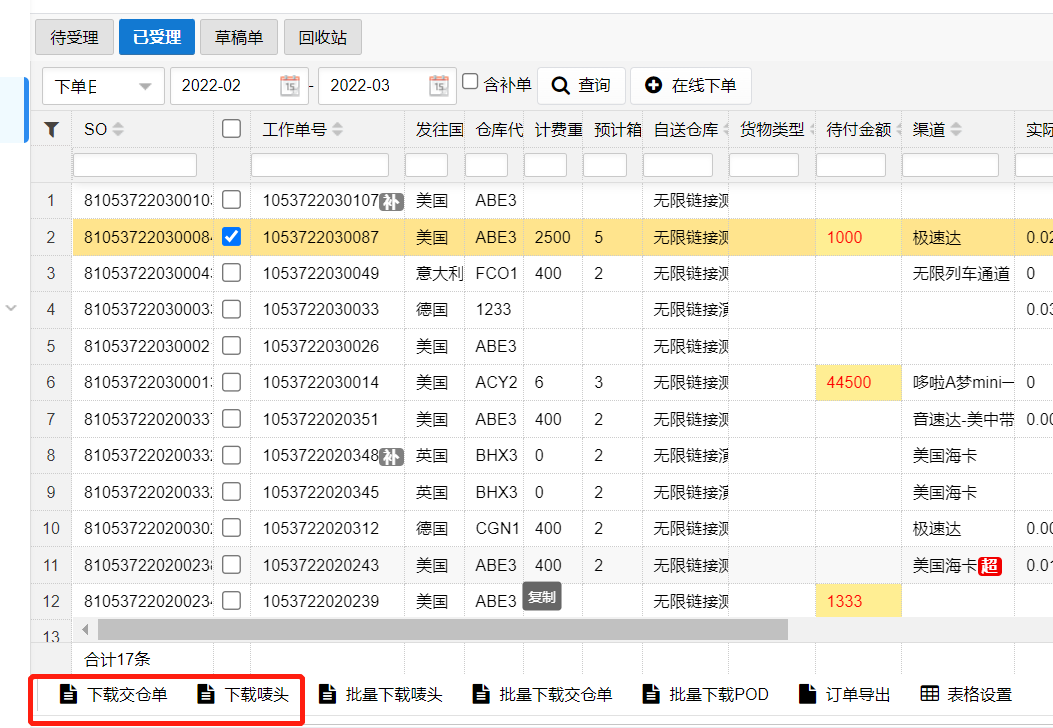Sort by 工作单号 column arrows
This screenshot has width=1053, height=728.
pyautogui.click(x=337, y=129)
